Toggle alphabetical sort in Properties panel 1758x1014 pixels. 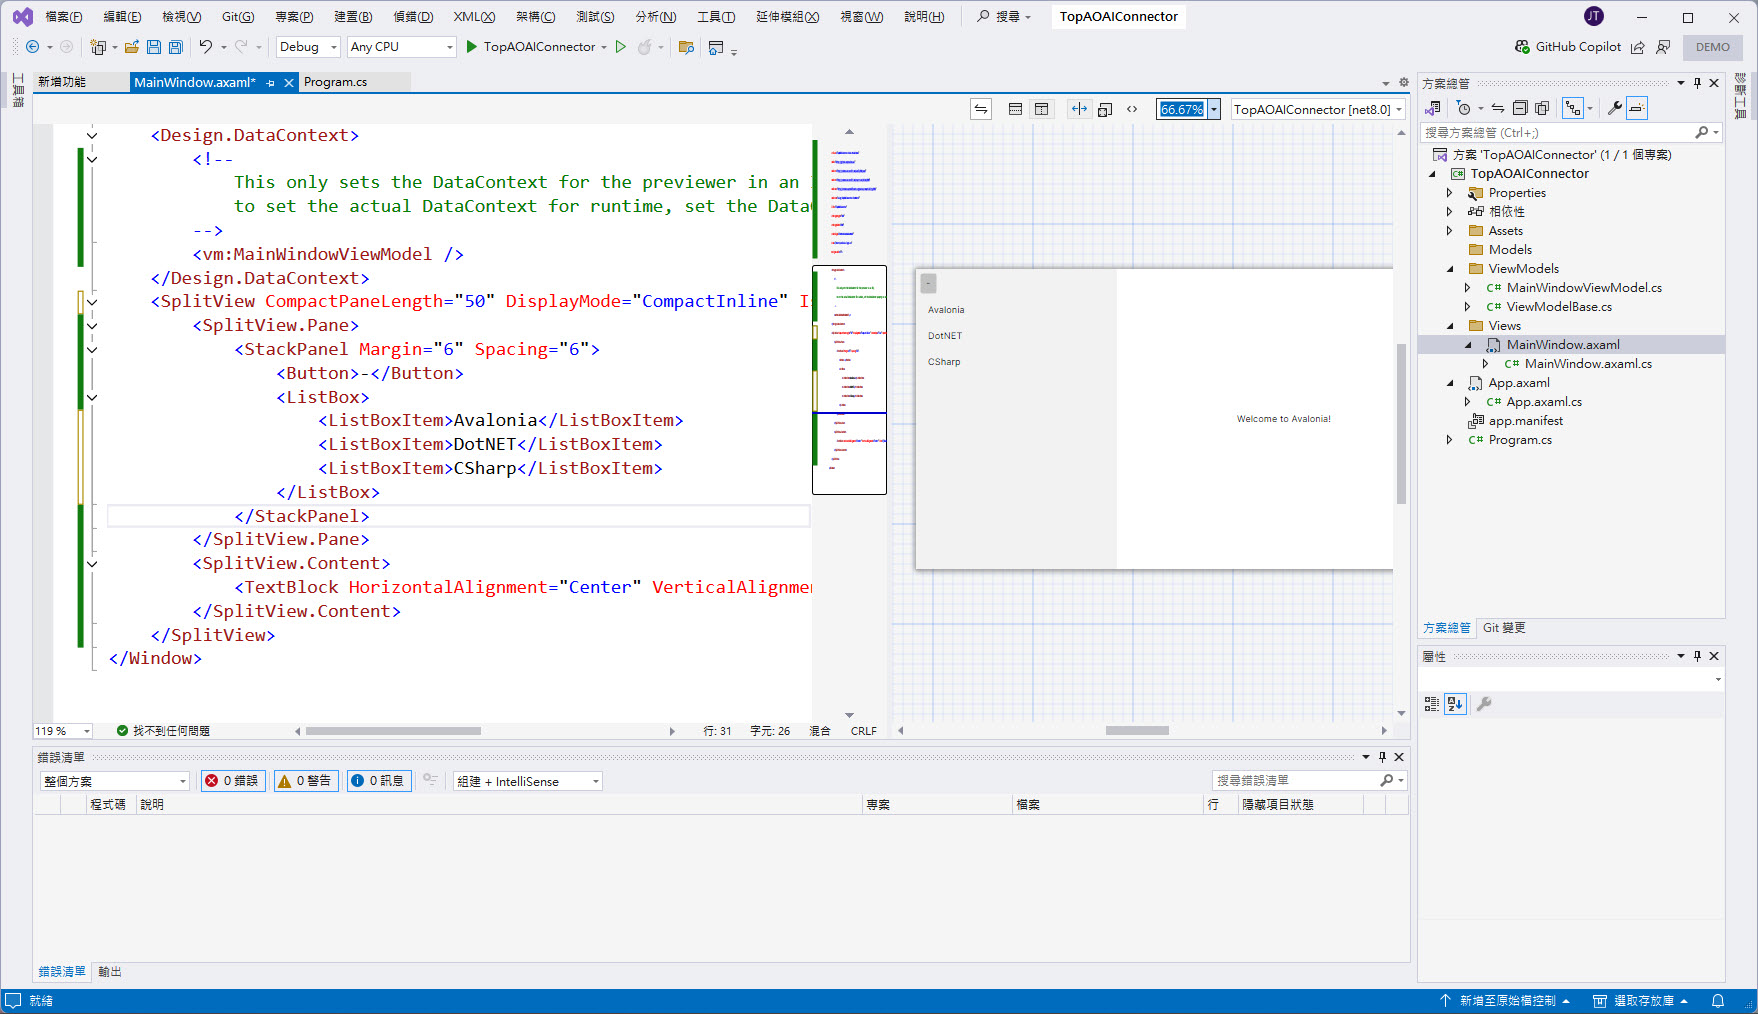tap(1455, 704)
